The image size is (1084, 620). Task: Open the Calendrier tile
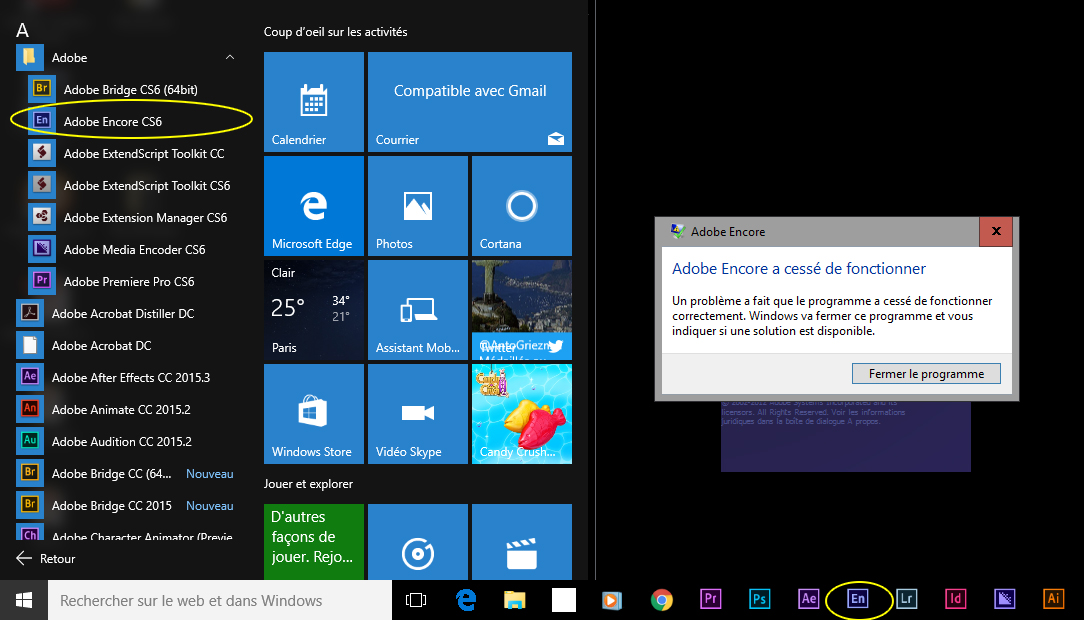tap(313, 102)
